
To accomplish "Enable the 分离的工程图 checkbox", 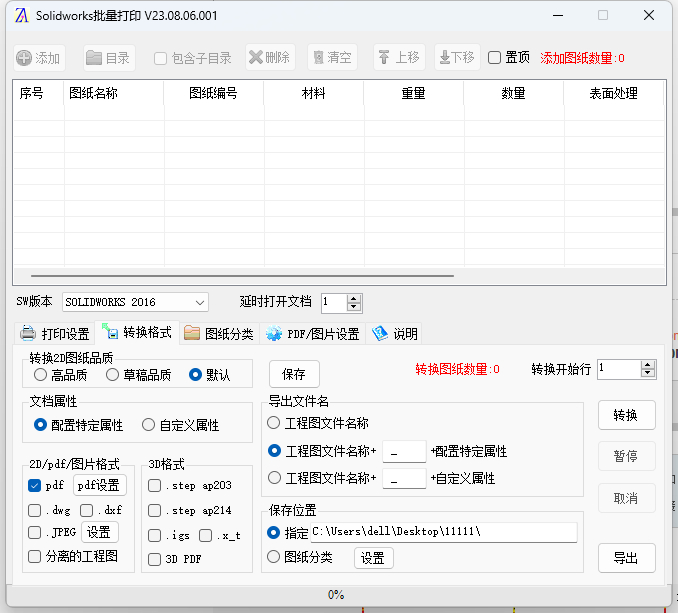I will click(34, 556).
